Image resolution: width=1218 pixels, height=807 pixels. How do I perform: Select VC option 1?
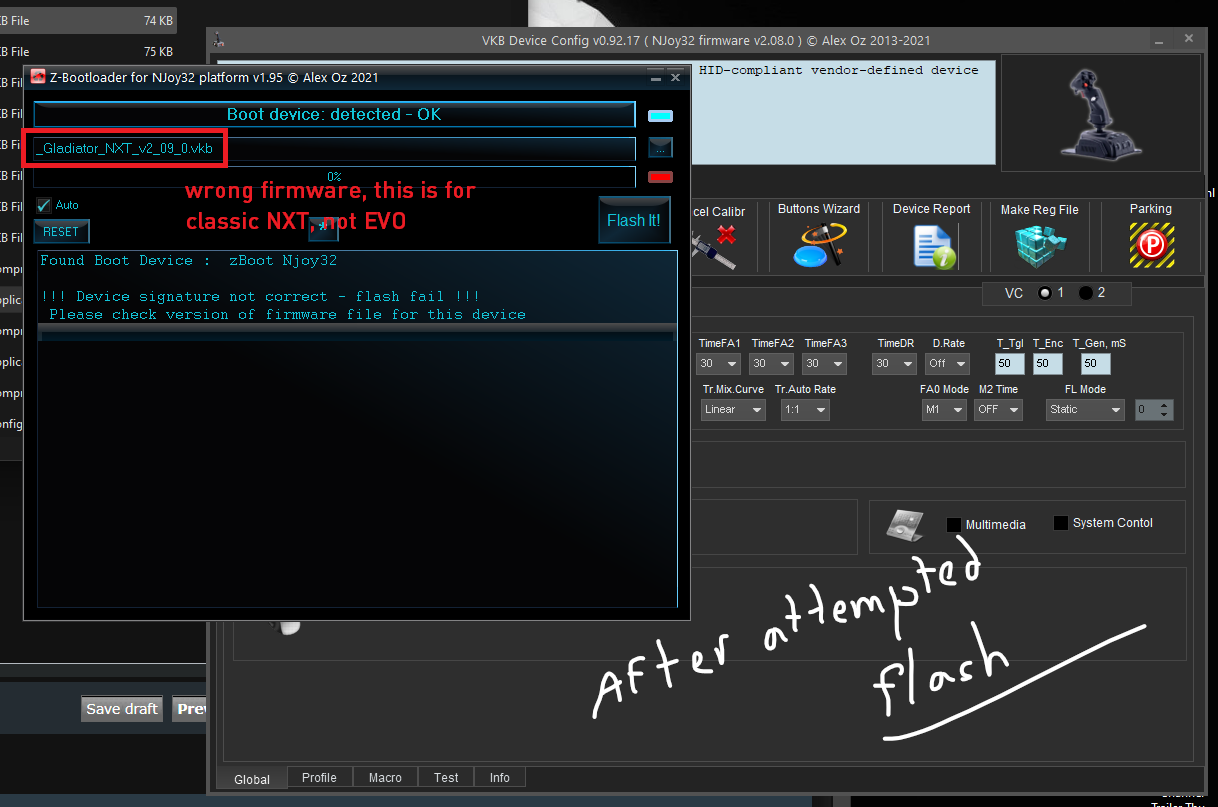[1046, 293]
